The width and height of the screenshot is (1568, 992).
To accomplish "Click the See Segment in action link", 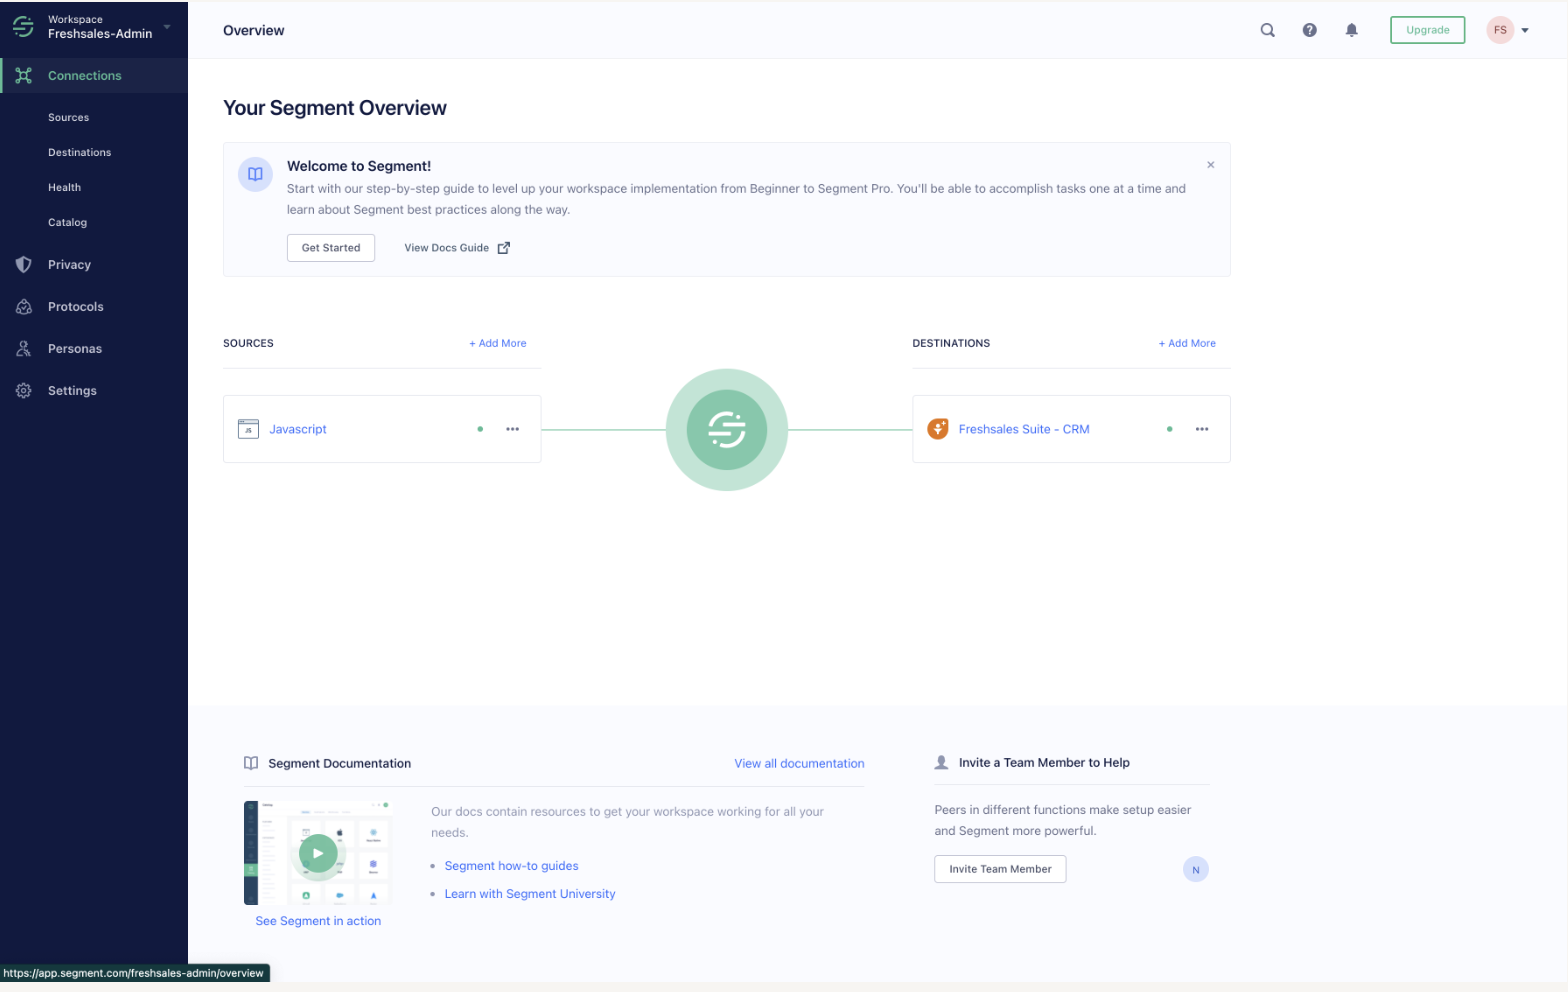I will click(x=318, y=921).
